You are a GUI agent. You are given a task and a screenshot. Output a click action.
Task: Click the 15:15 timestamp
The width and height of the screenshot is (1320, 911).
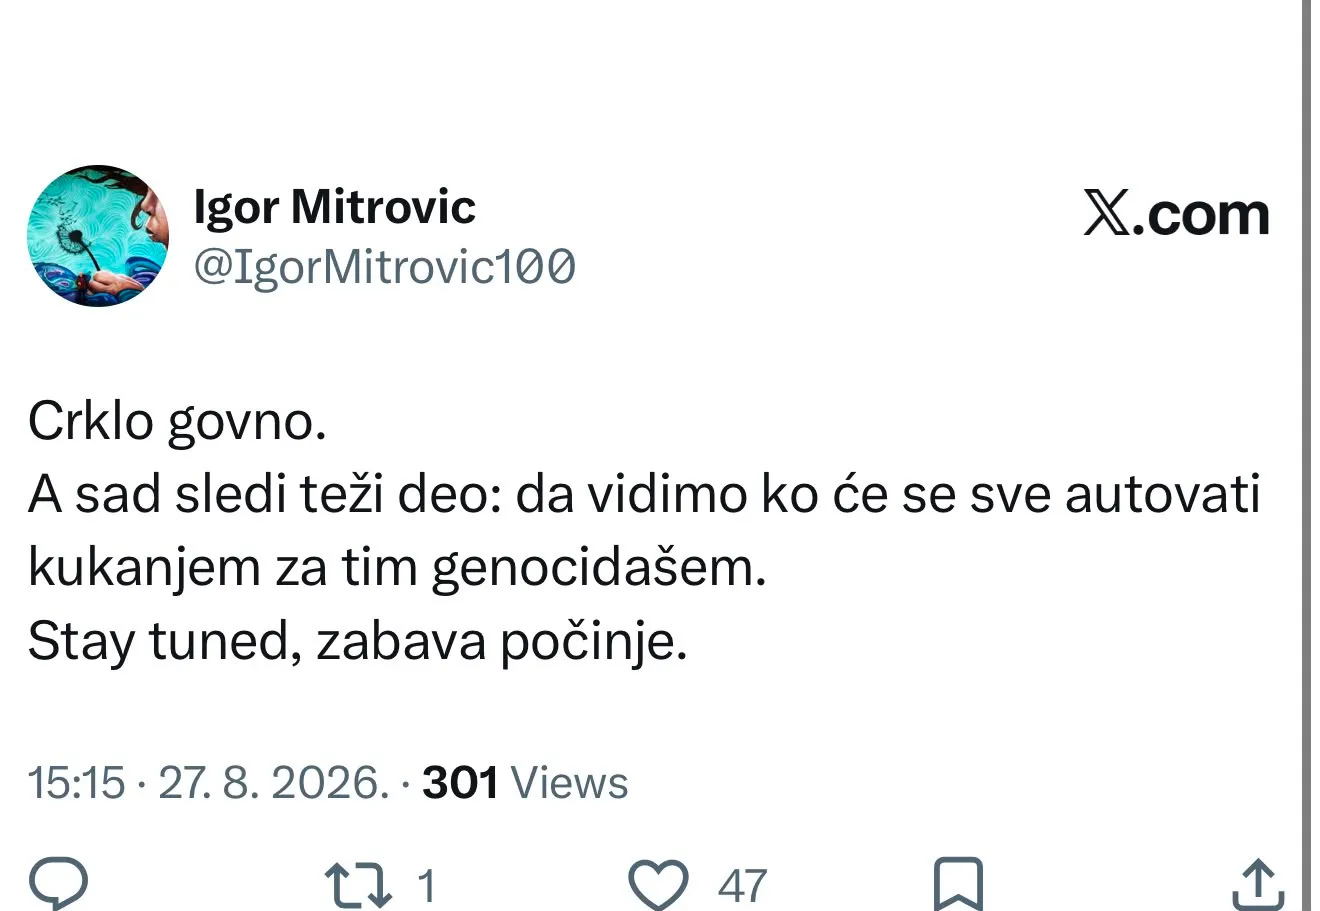click(x=77, y=783)
